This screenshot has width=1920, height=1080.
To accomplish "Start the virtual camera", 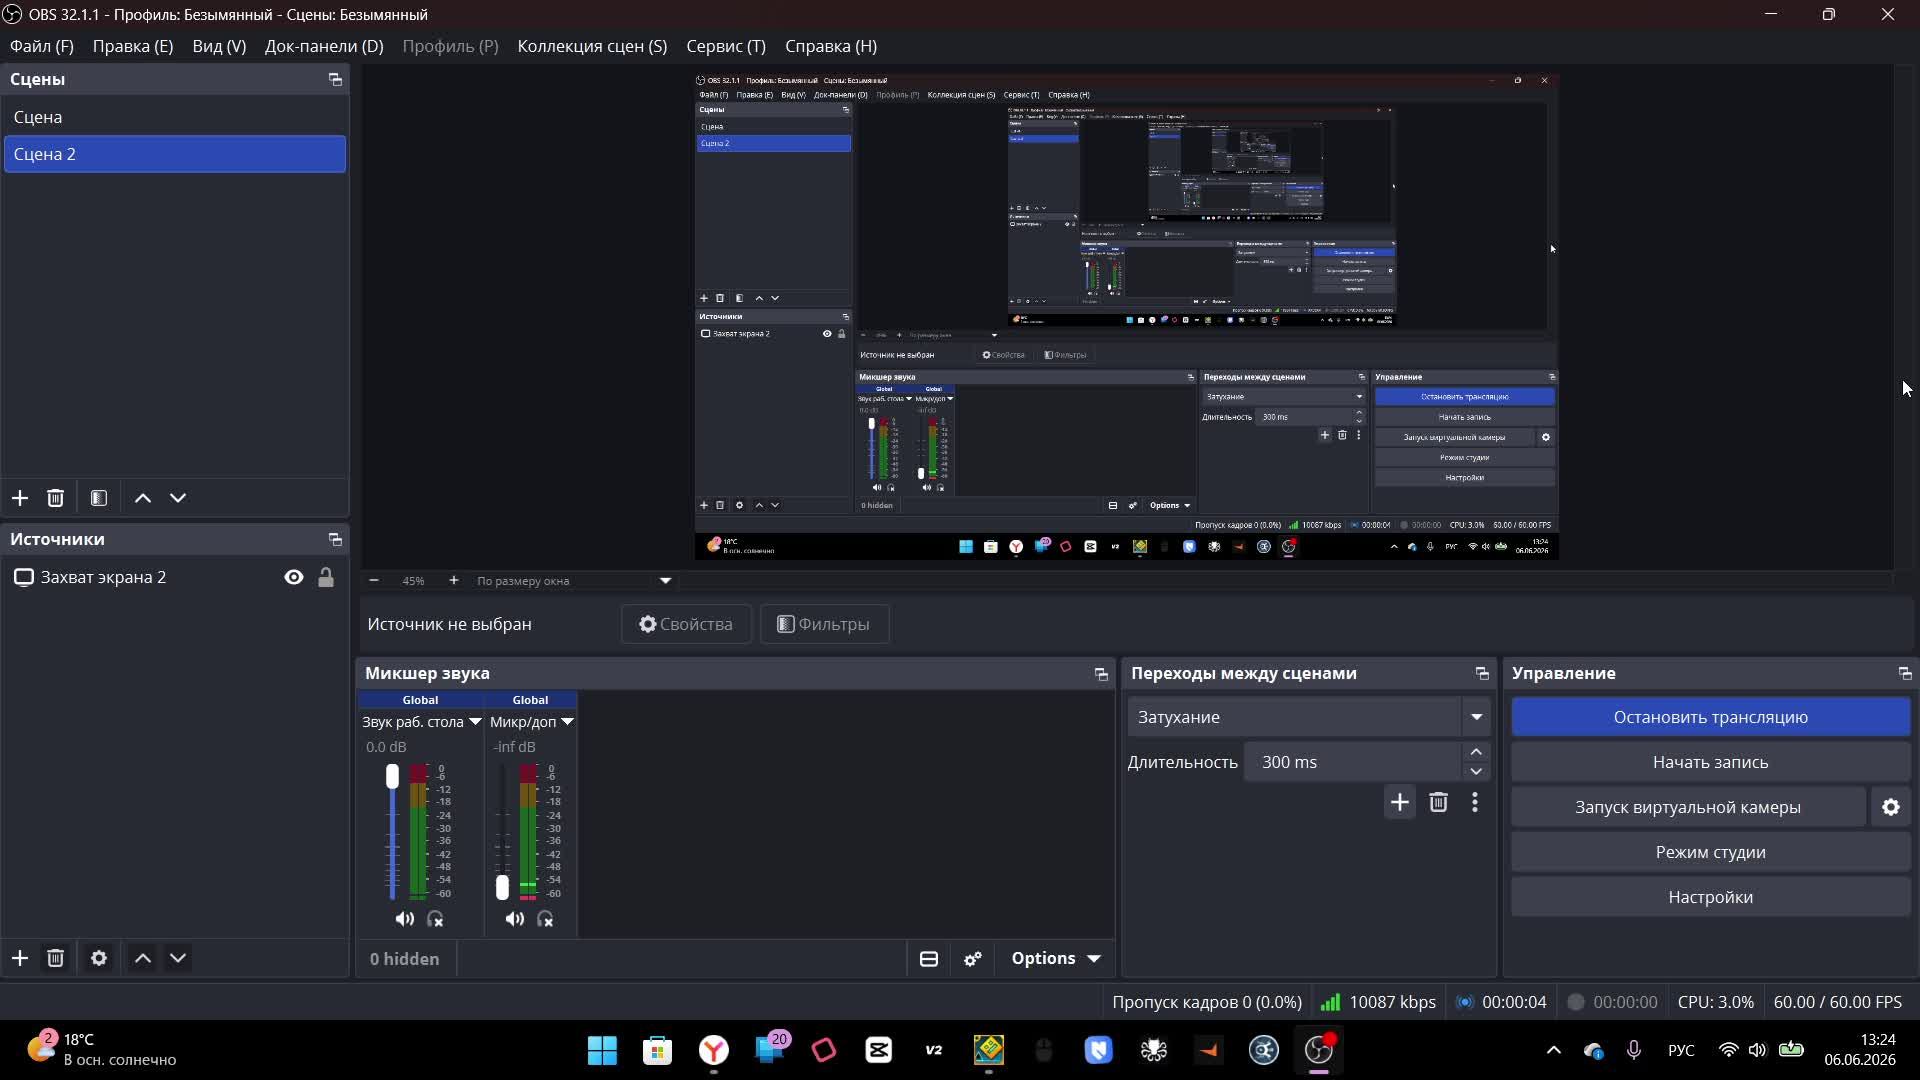I will click(1688, 807).
